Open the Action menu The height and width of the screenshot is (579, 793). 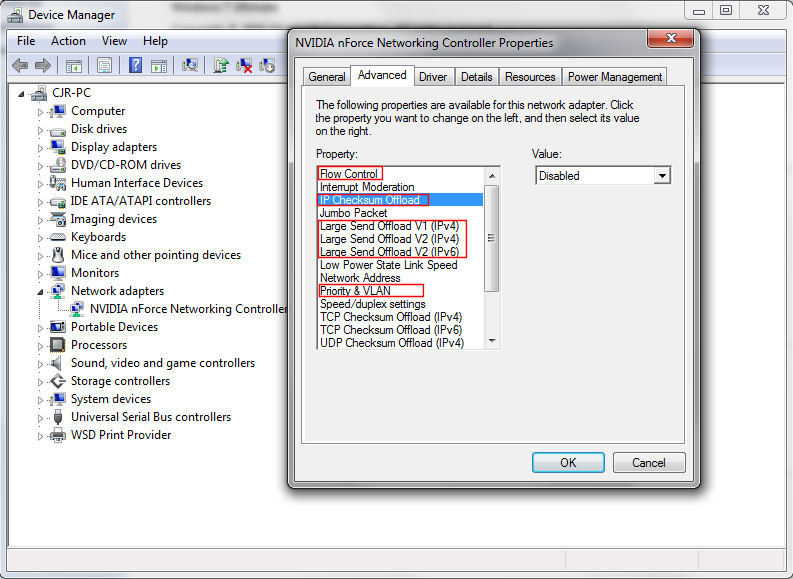click(68, 41)
